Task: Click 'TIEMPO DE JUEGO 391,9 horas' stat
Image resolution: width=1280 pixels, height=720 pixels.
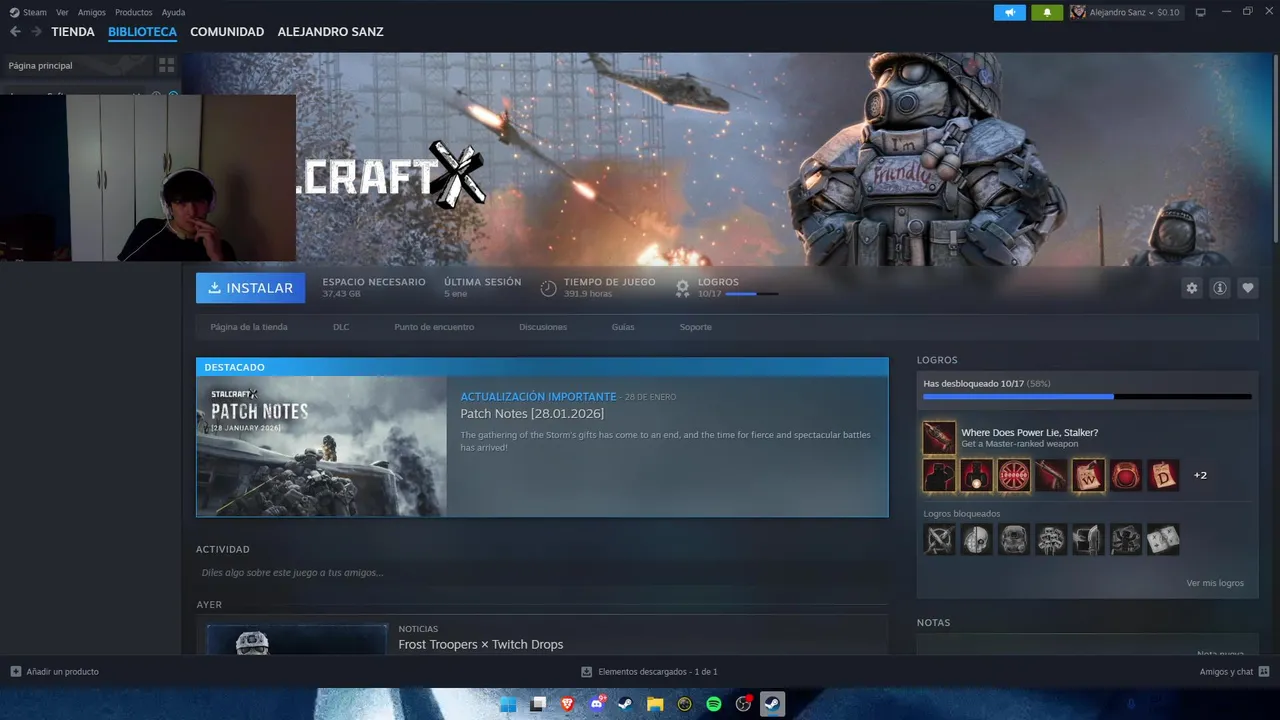Action: click(x=598, y=288)
